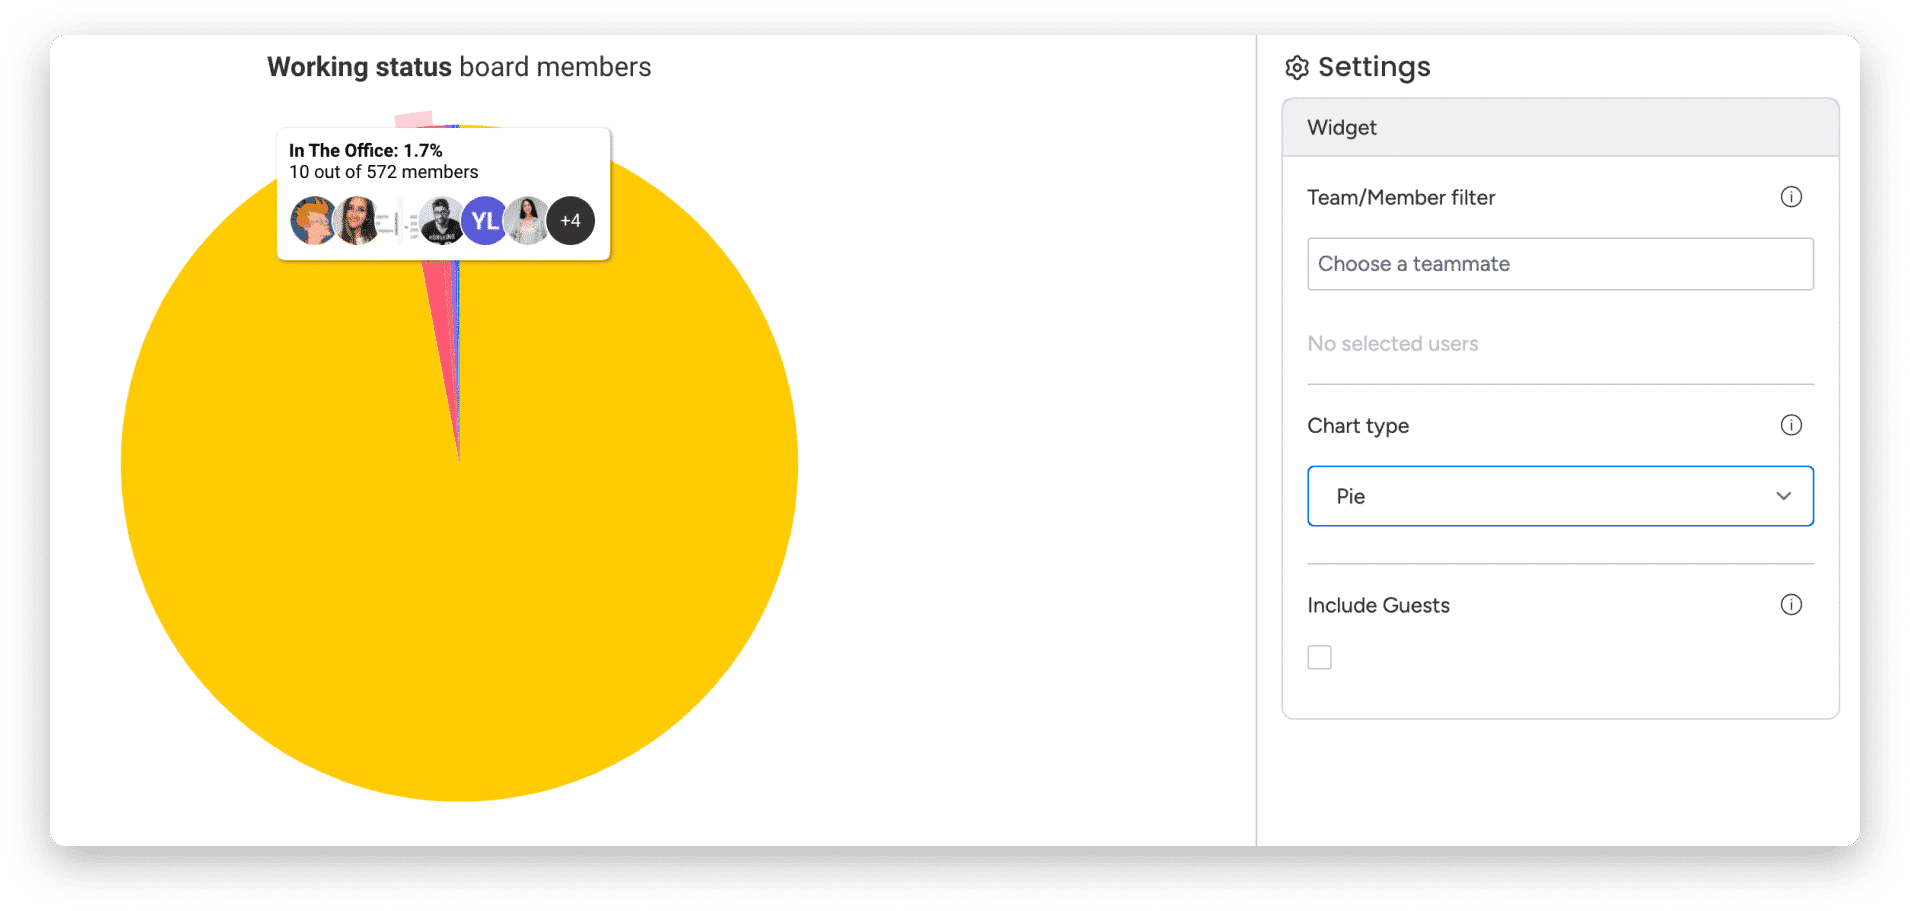This screenshot has width=1910, height=911.
Task: Click the Working status board members title
Action: pyautogui.click(x=459, y=67)
